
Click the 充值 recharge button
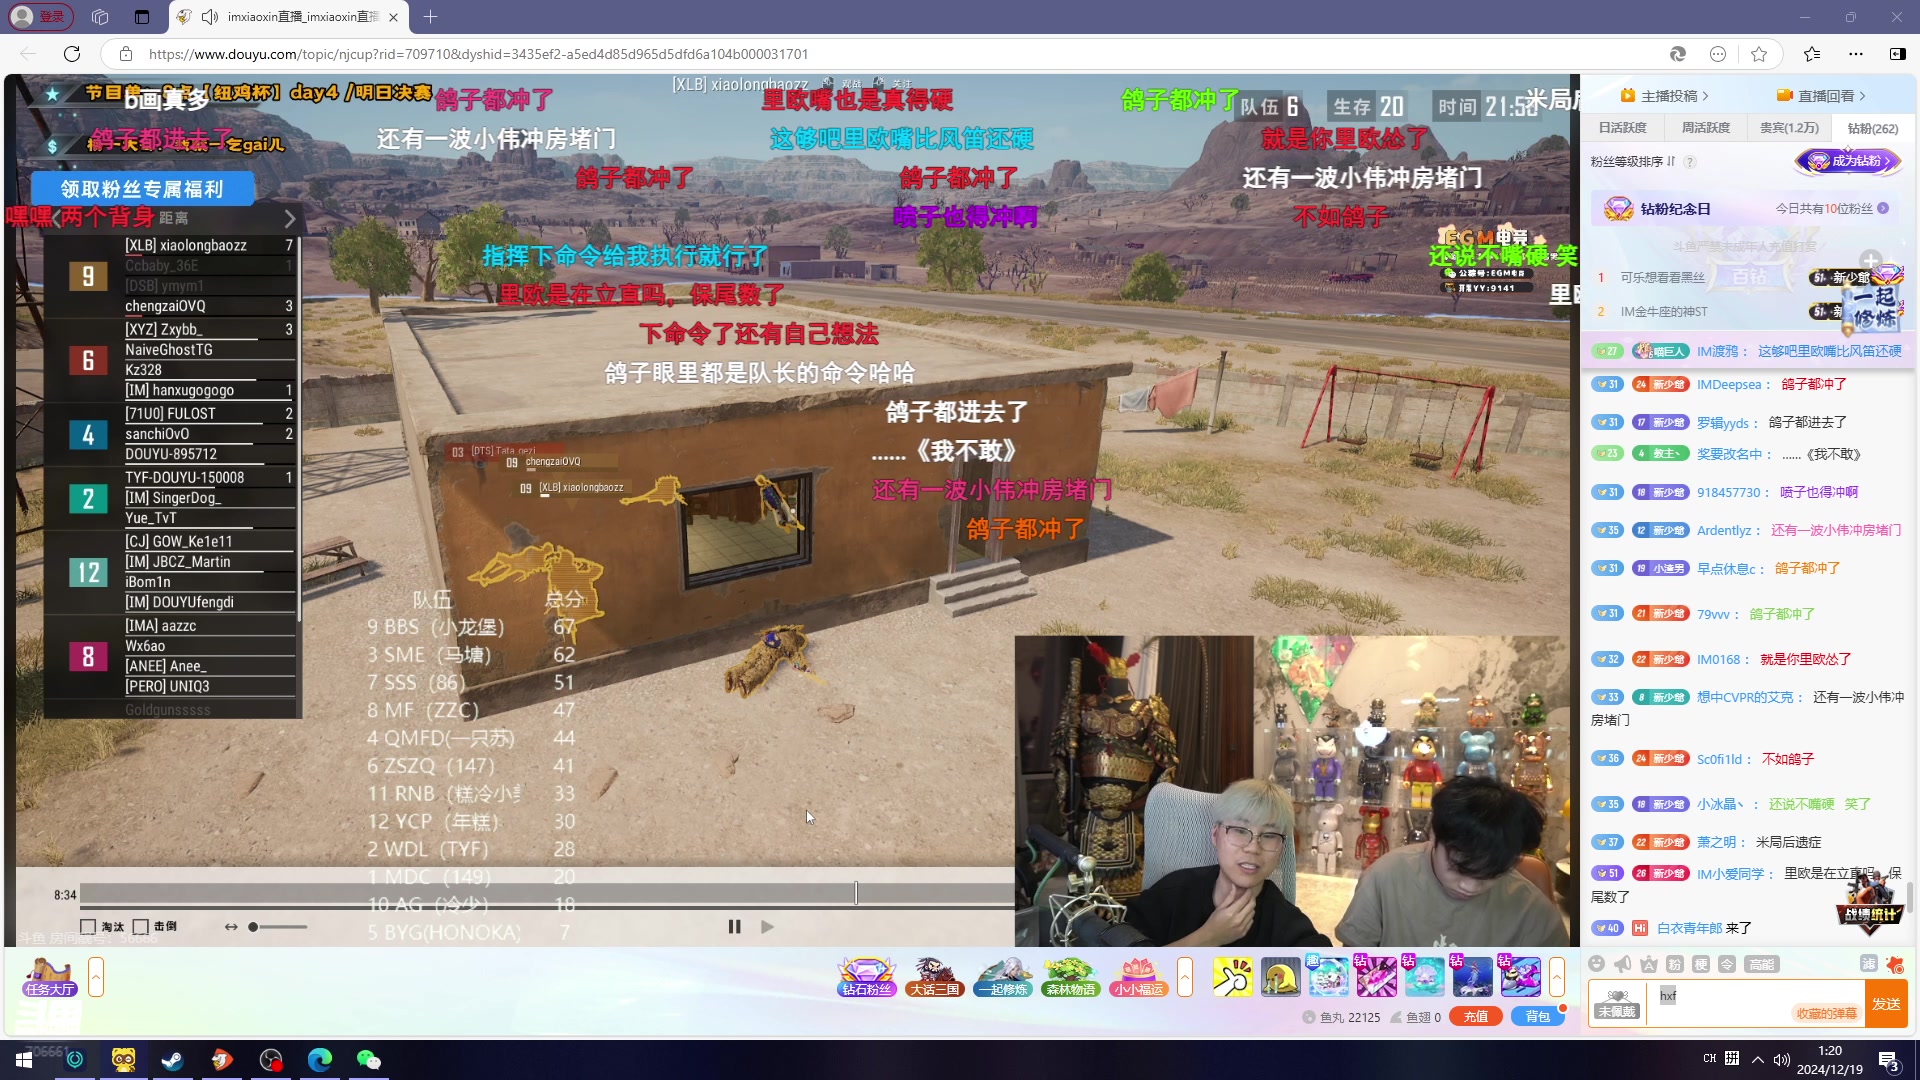point(1476,1017)
